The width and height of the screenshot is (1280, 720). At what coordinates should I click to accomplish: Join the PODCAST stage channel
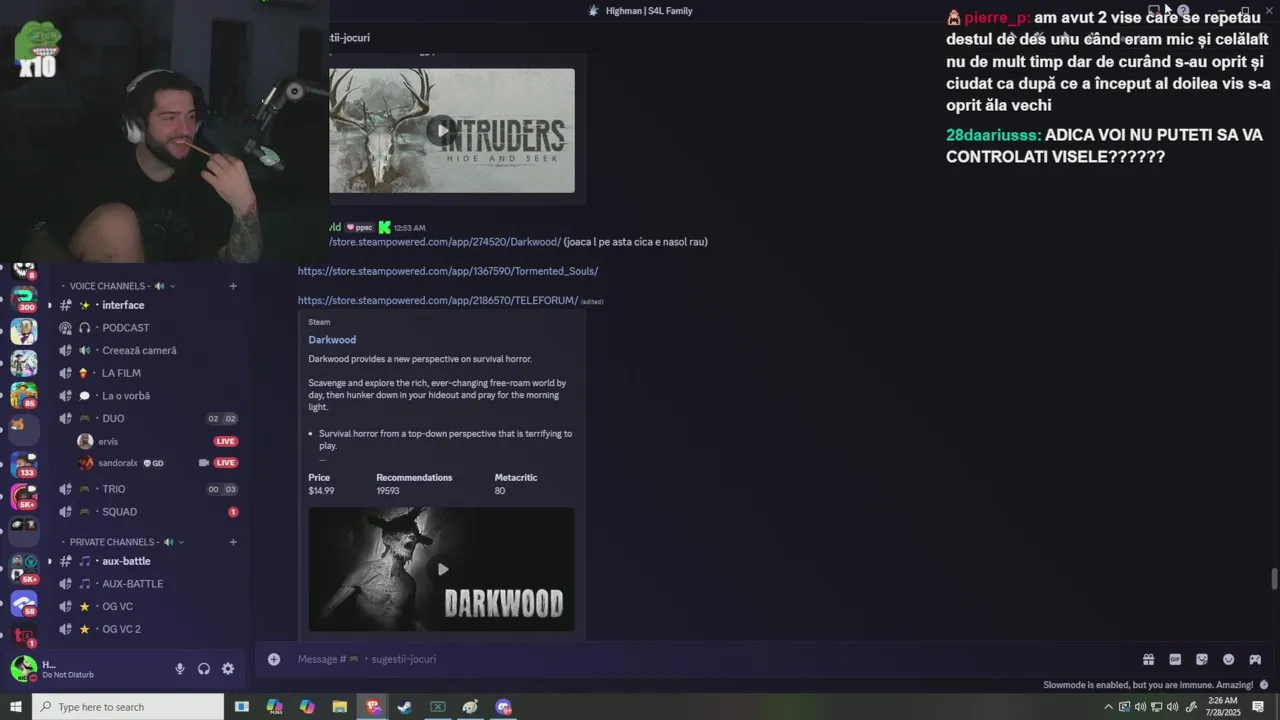coord(148,328)
